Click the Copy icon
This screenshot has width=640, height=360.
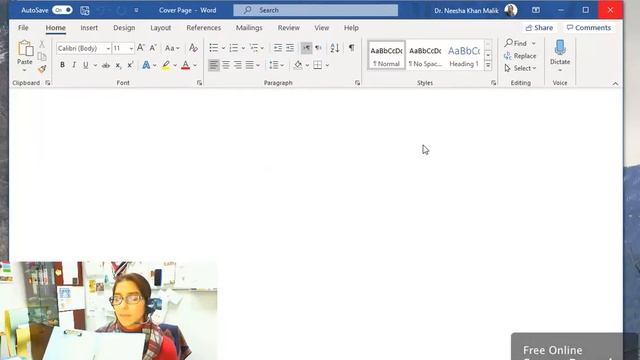click(42, 57)
